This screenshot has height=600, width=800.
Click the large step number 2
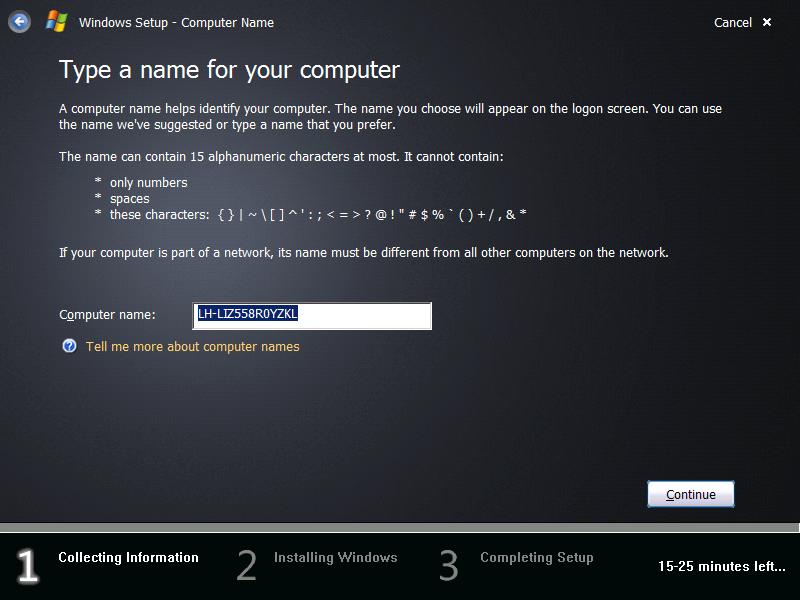tap(246, 565)
